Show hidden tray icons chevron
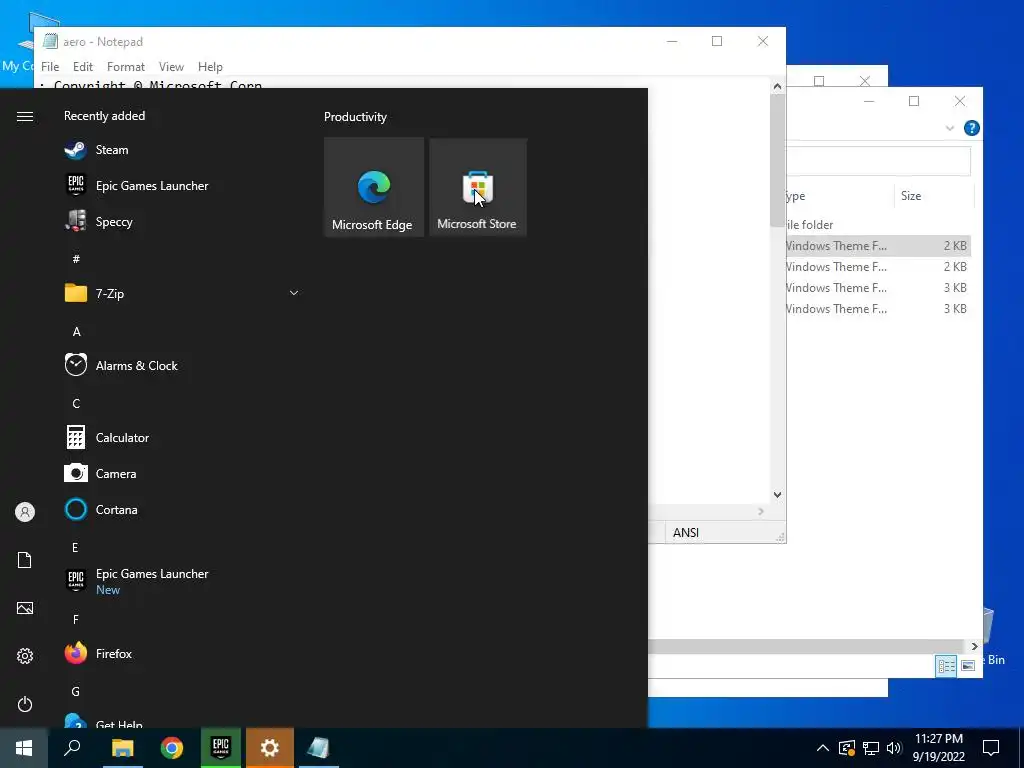This screenshot has width=1024, height=768. (823, 748)
